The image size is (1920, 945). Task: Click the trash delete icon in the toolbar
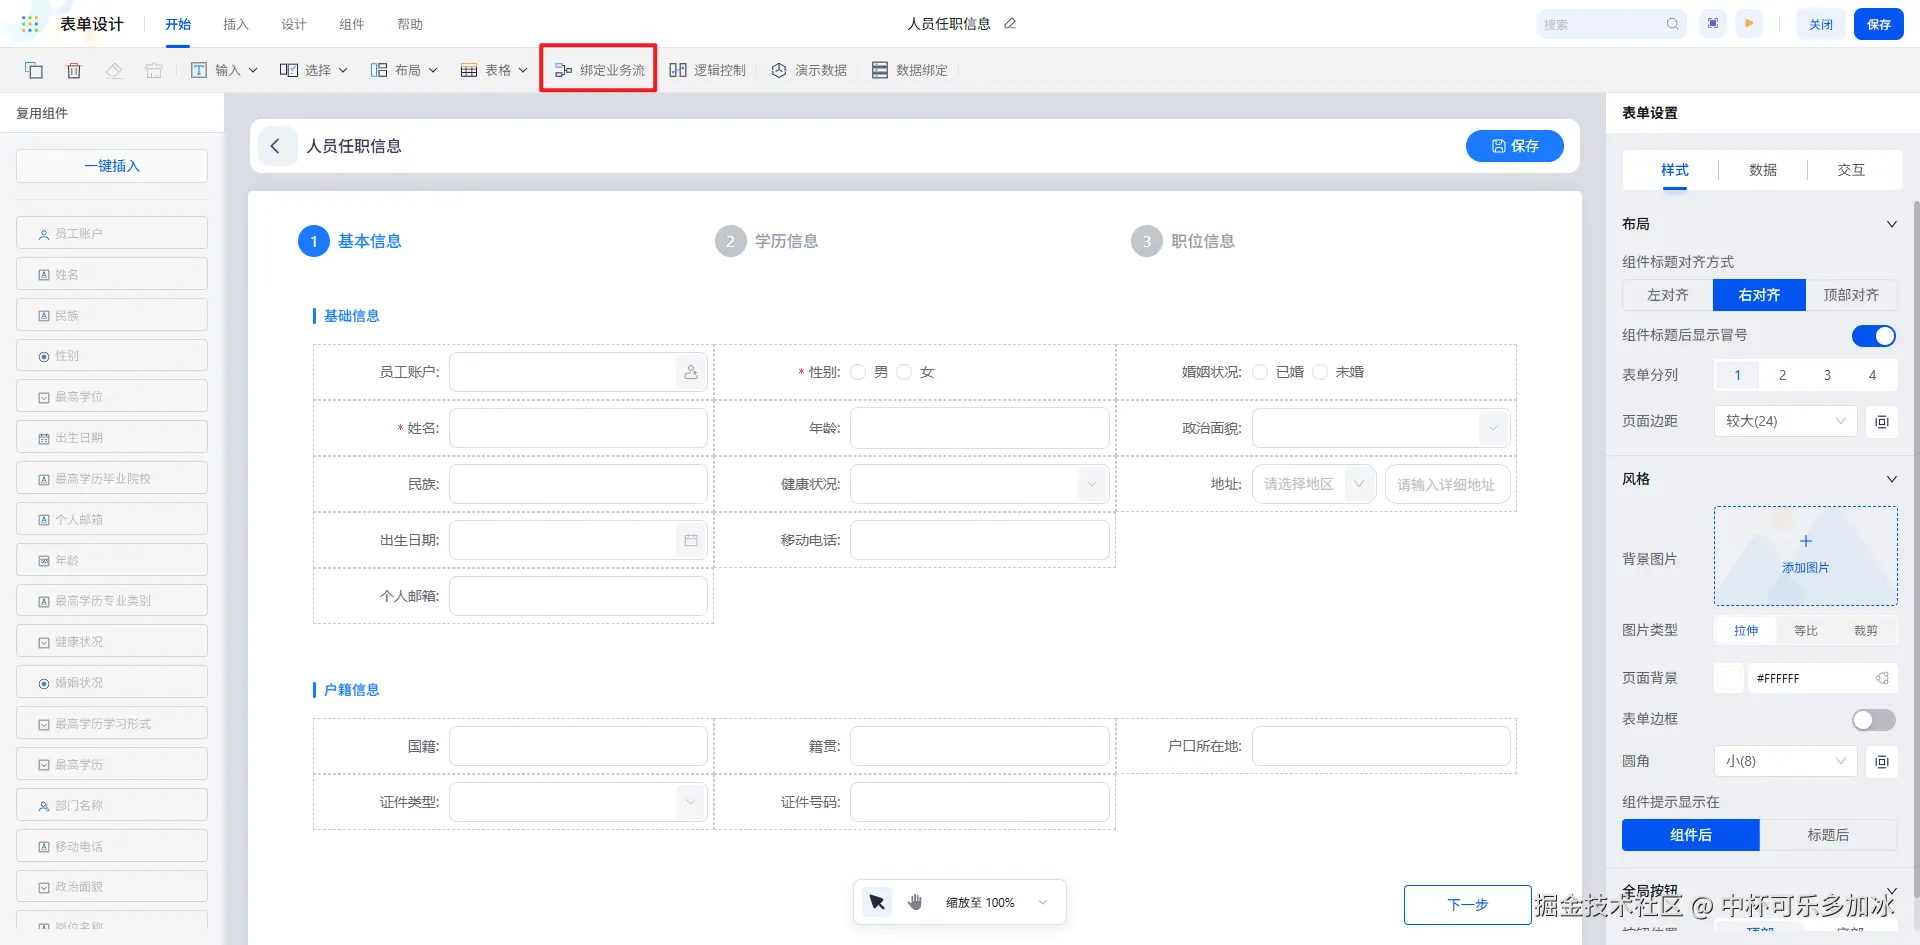(74, 70)
